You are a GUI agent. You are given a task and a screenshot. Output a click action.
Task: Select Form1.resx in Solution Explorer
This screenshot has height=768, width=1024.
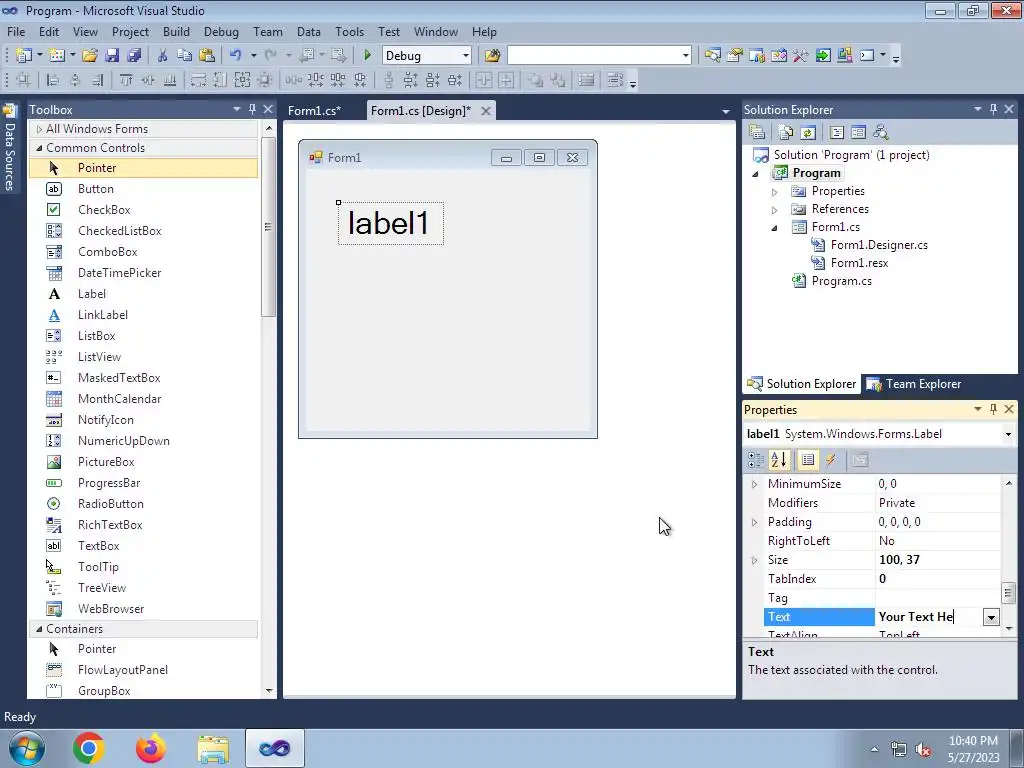click(859, 263)
